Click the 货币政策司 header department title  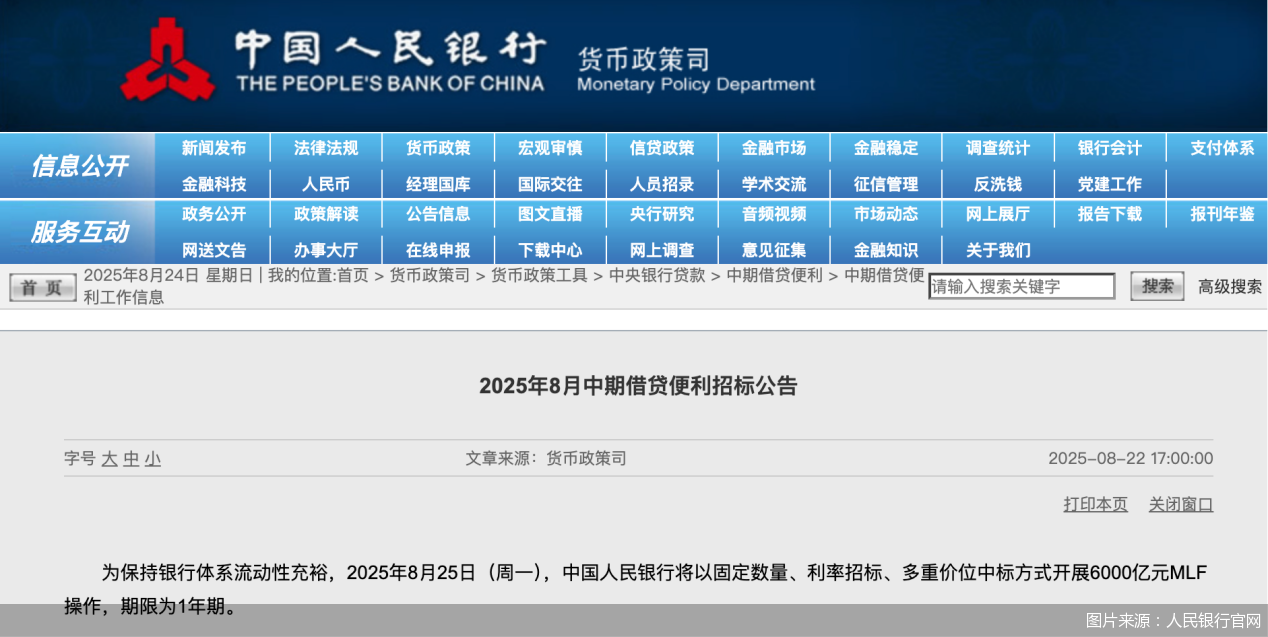pyautogui.click(x=643, y=58)
